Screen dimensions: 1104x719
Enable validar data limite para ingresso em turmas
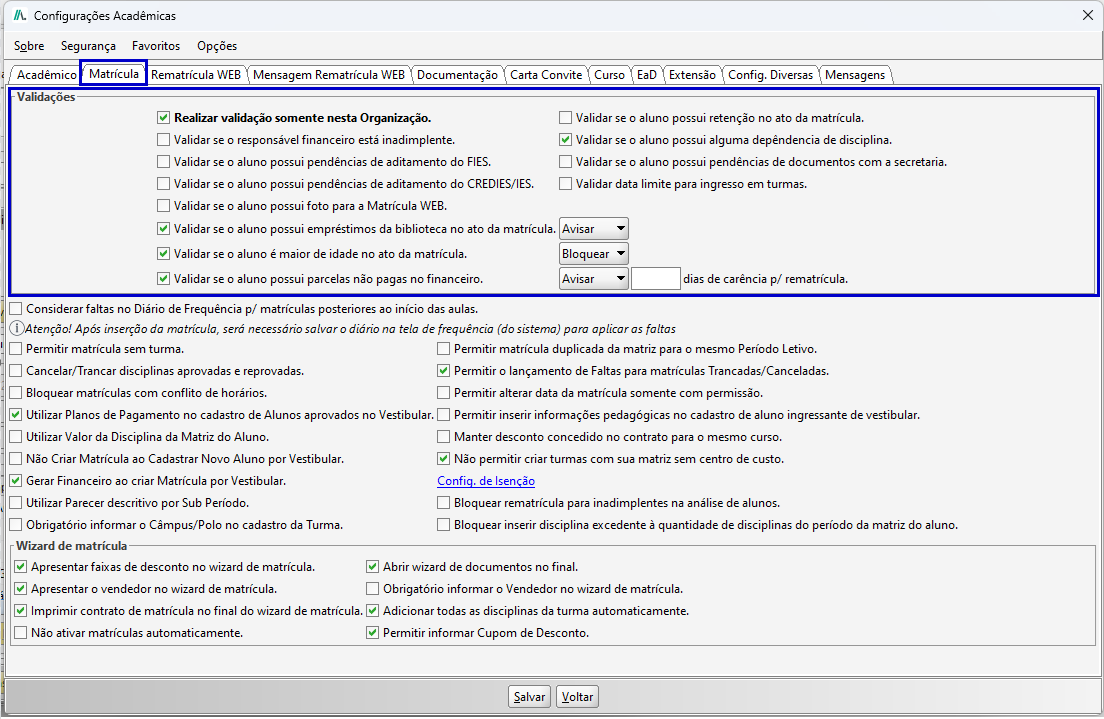point(565,184)
